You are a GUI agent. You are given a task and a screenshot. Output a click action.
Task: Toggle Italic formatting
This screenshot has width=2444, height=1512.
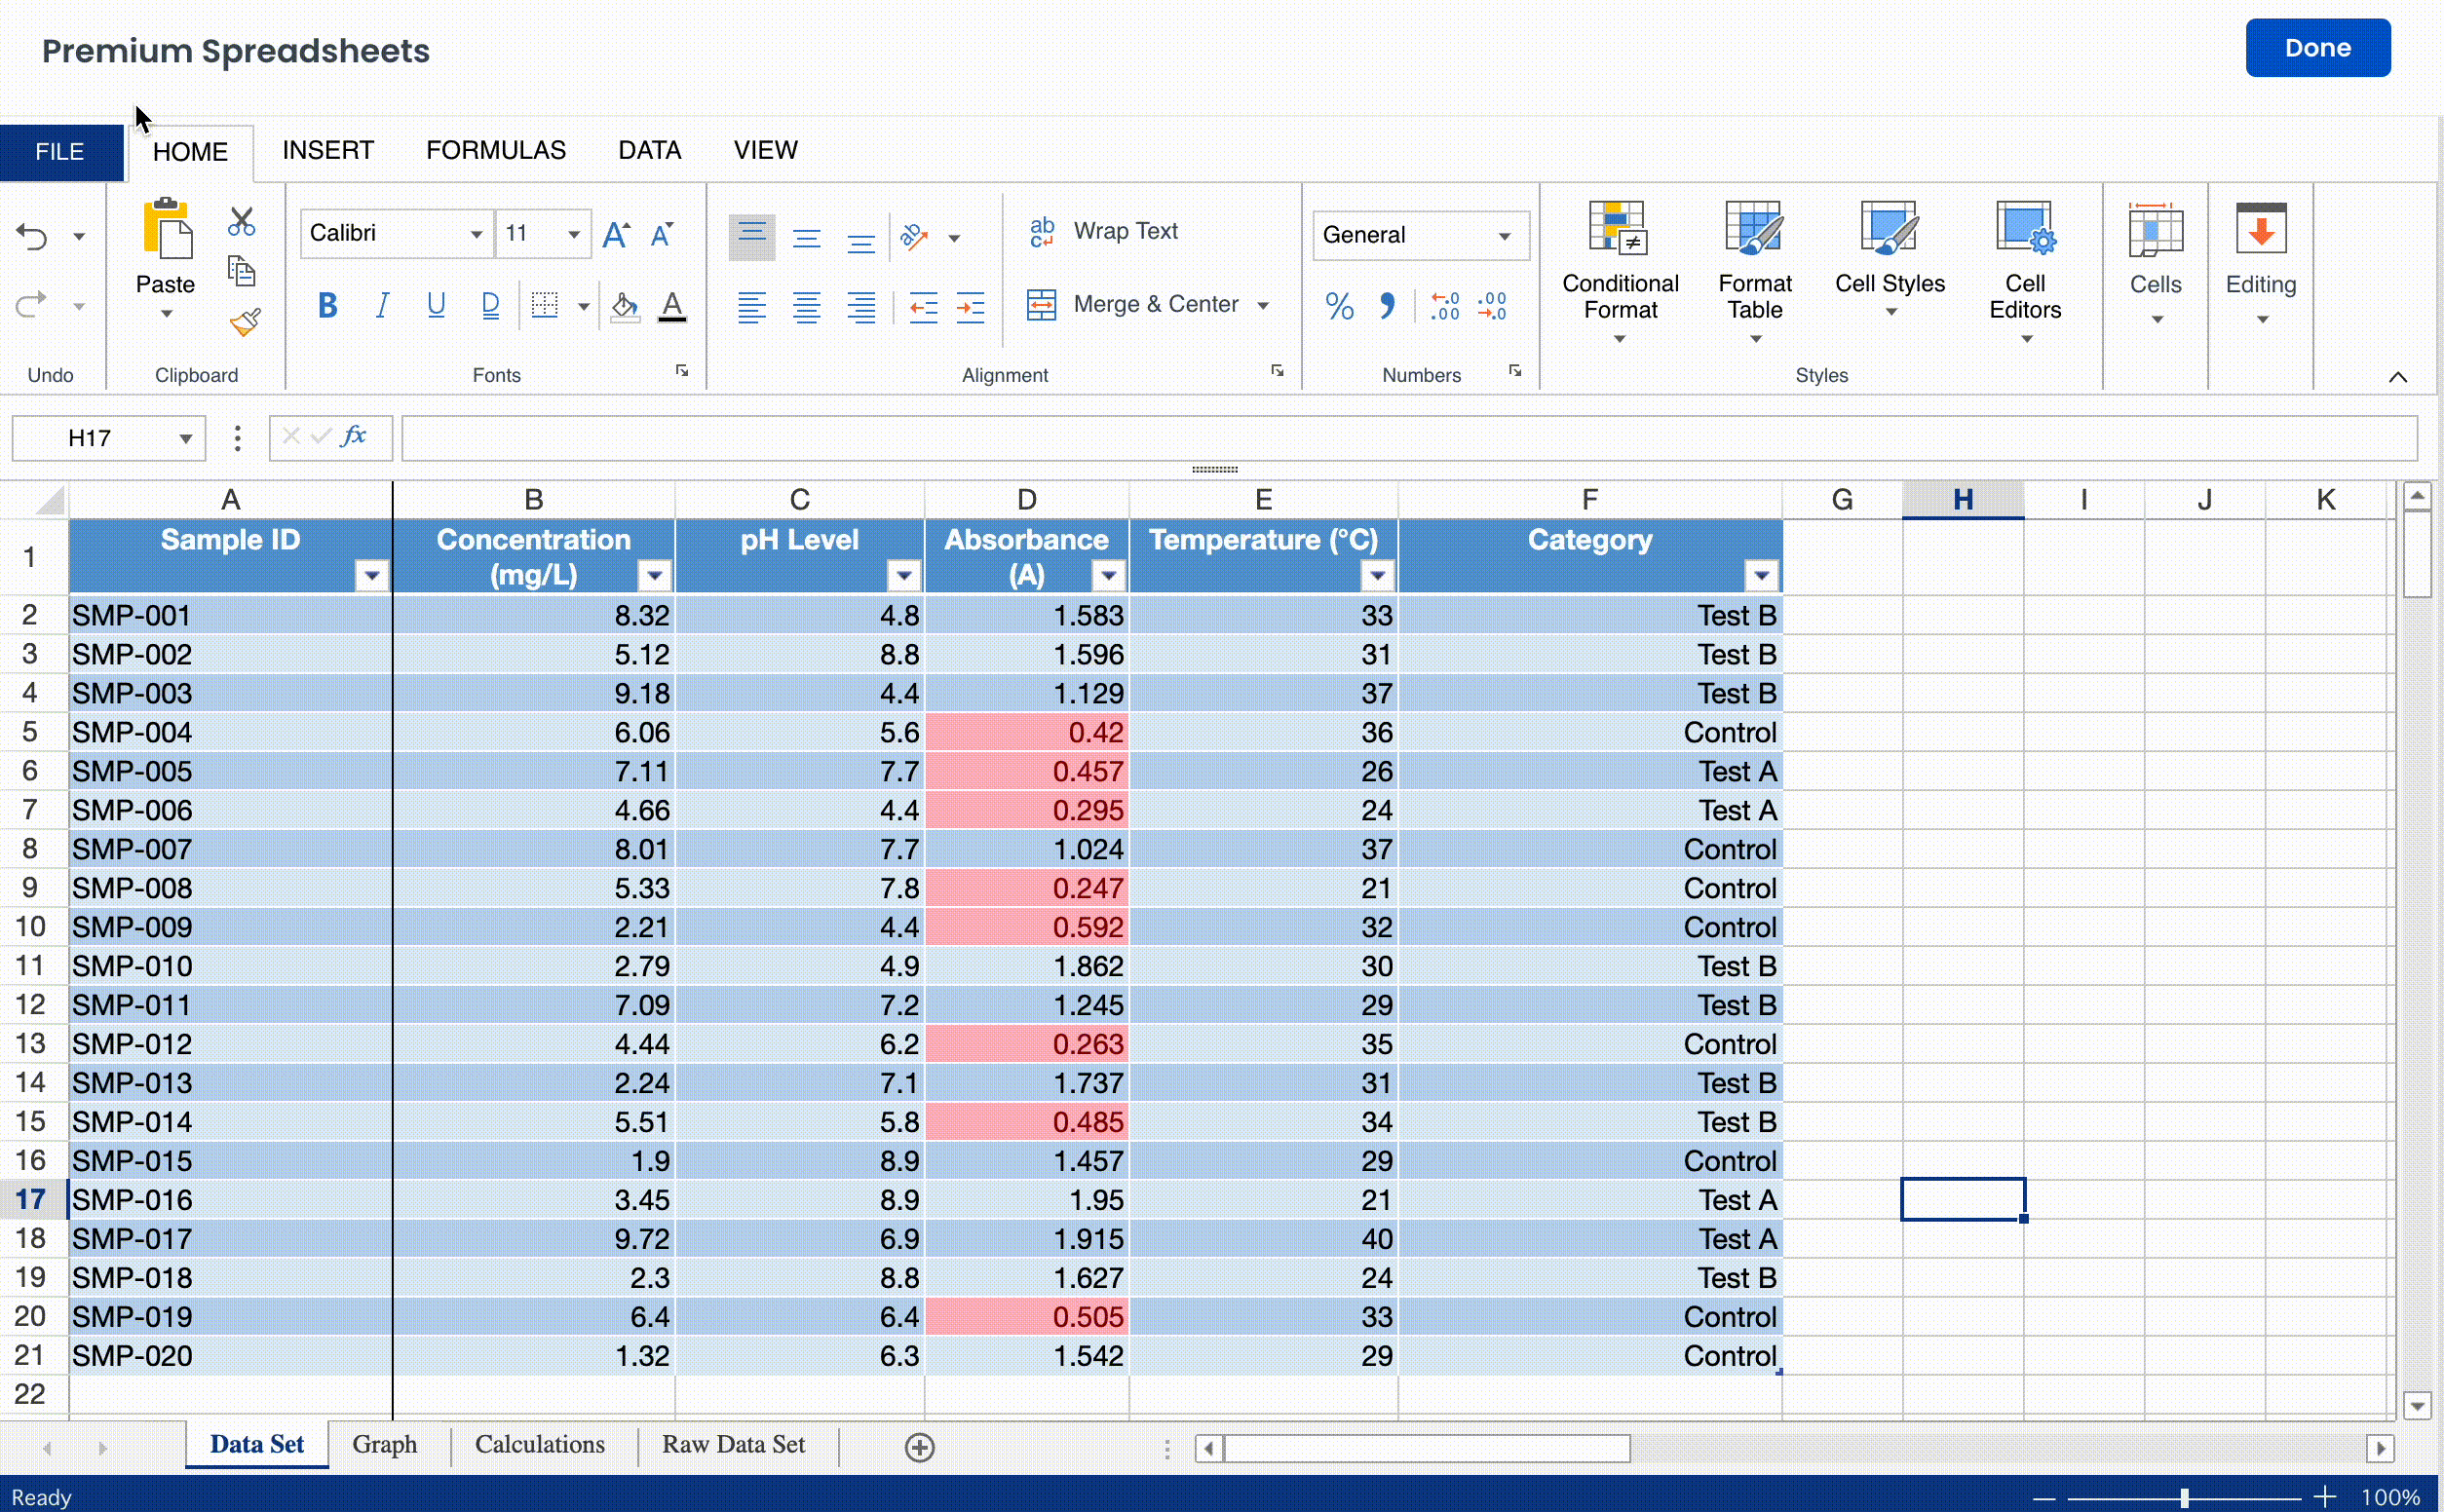pyautogui.click(x=381, y=305)
